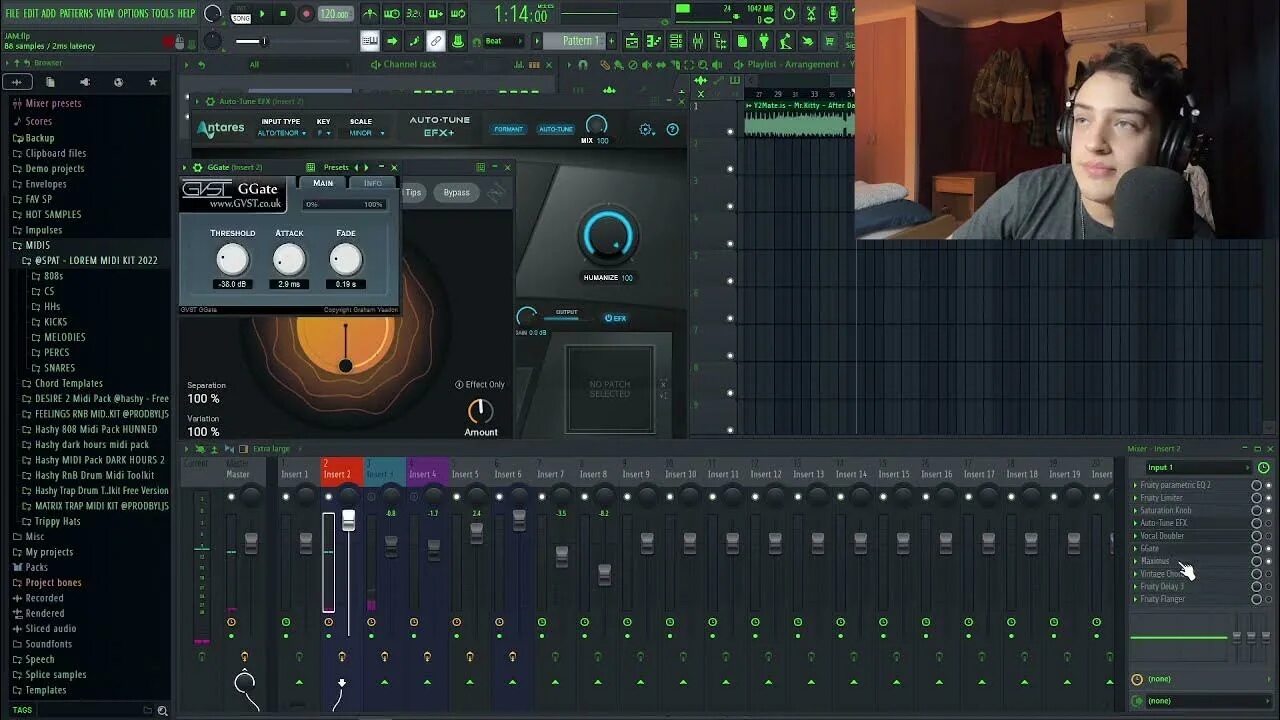Click the browser files tab icon

tap(50, 82)
